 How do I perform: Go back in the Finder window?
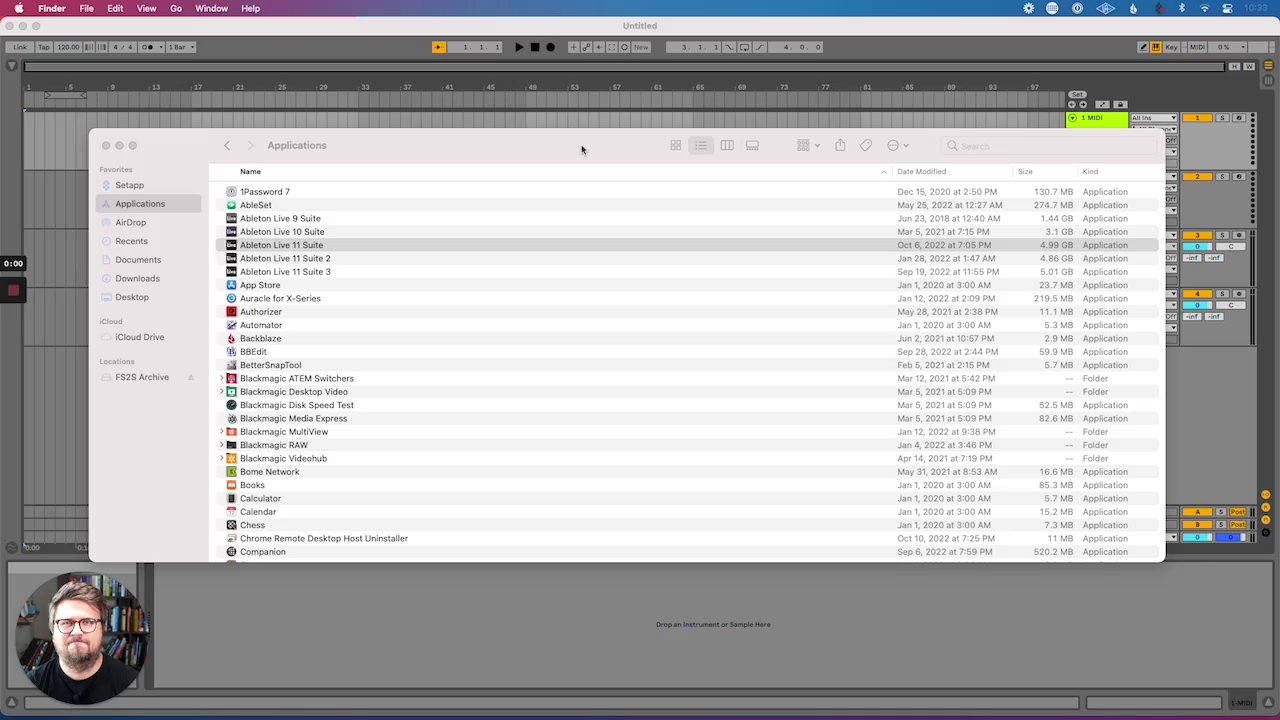point(227,146)
